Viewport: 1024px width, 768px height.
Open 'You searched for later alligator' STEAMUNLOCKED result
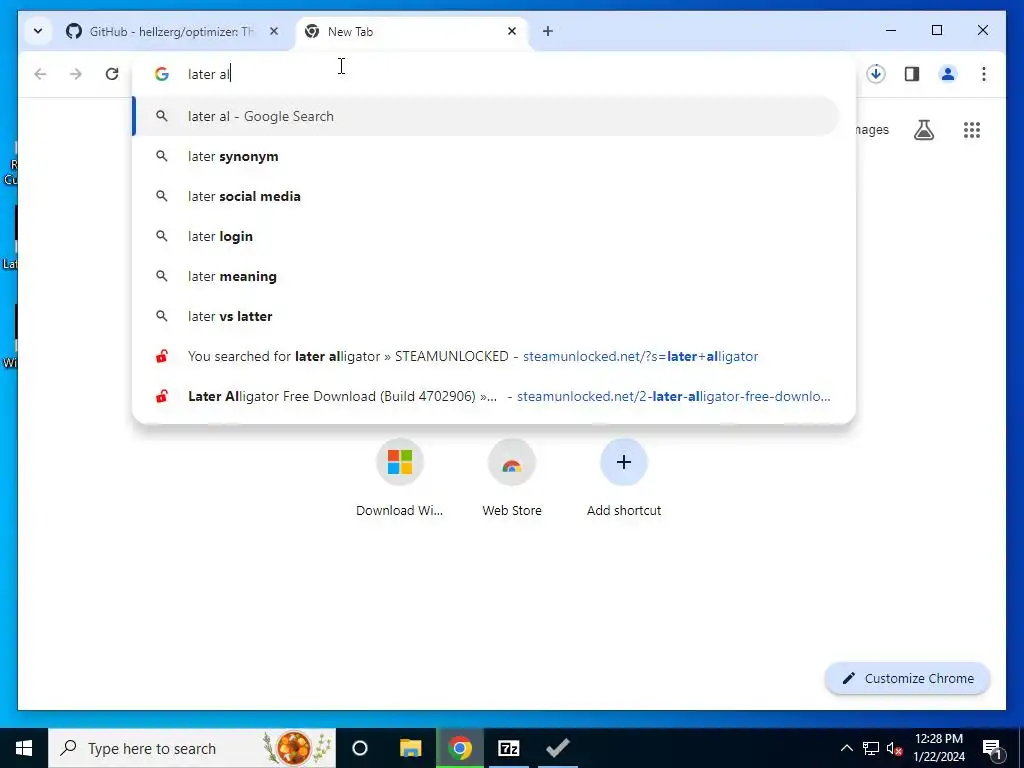[487, 356]
